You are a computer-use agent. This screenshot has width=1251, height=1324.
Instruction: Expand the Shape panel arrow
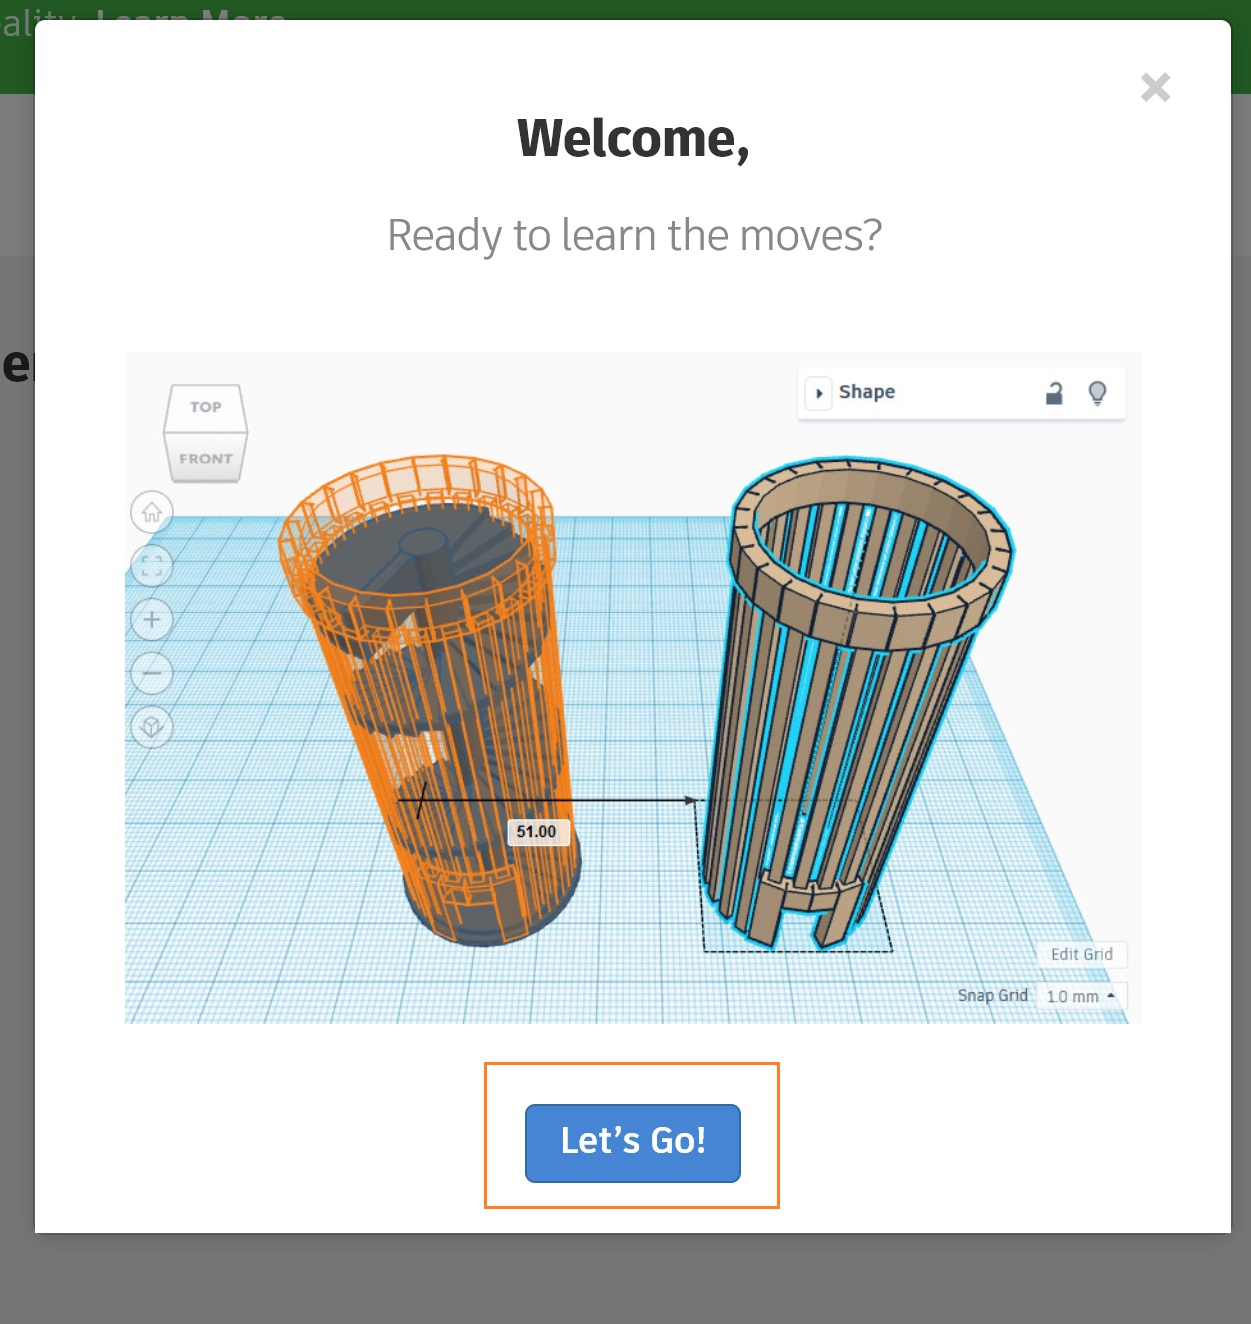click(819, 393)
